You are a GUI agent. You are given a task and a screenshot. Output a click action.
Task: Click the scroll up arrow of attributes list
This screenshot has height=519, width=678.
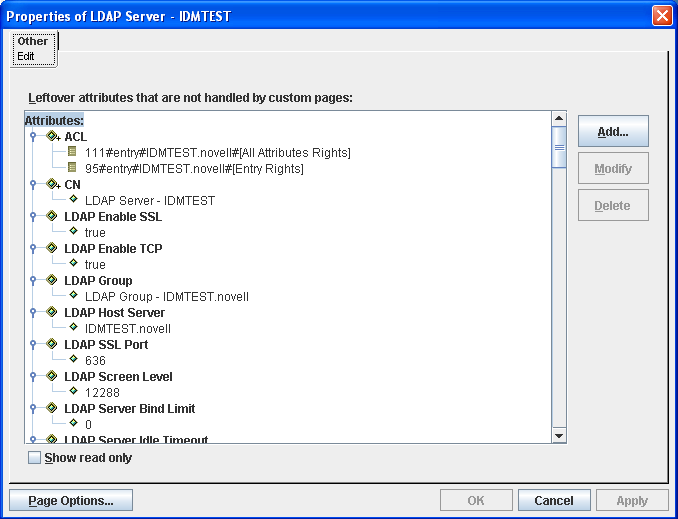[559, 119]
